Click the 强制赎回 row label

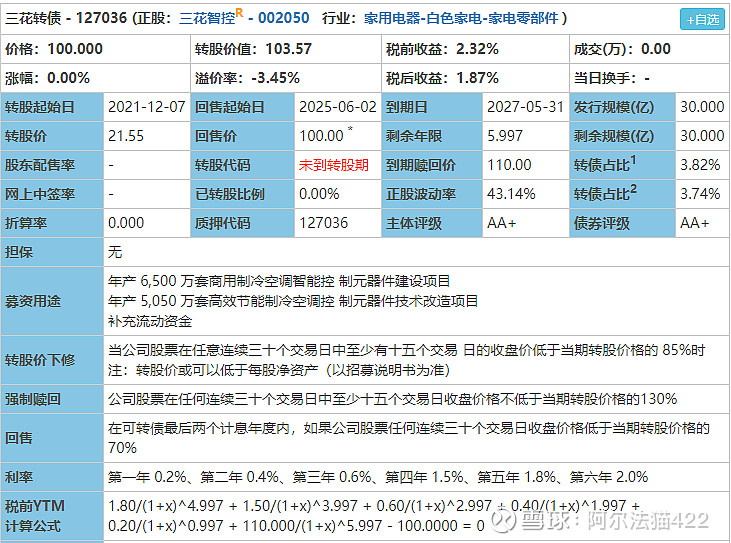coord(52,399)
